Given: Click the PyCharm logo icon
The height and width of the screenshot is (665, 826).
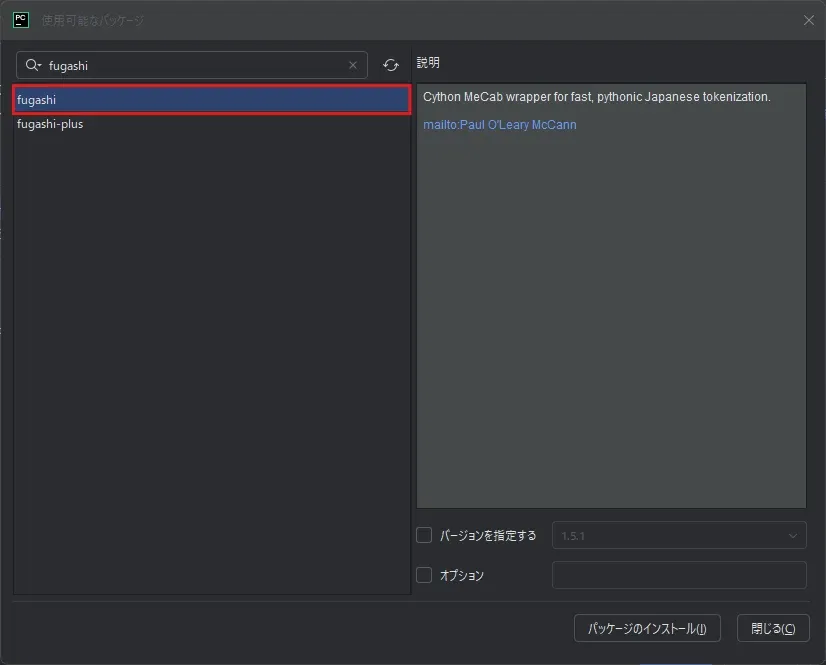Looking at the screenshot, I should coord(21,20).
